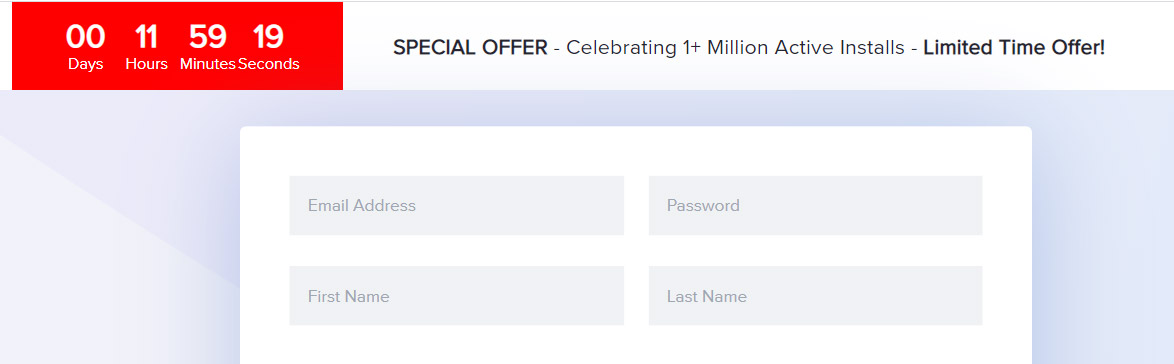Click into the Email Address field

coord(456,205)
